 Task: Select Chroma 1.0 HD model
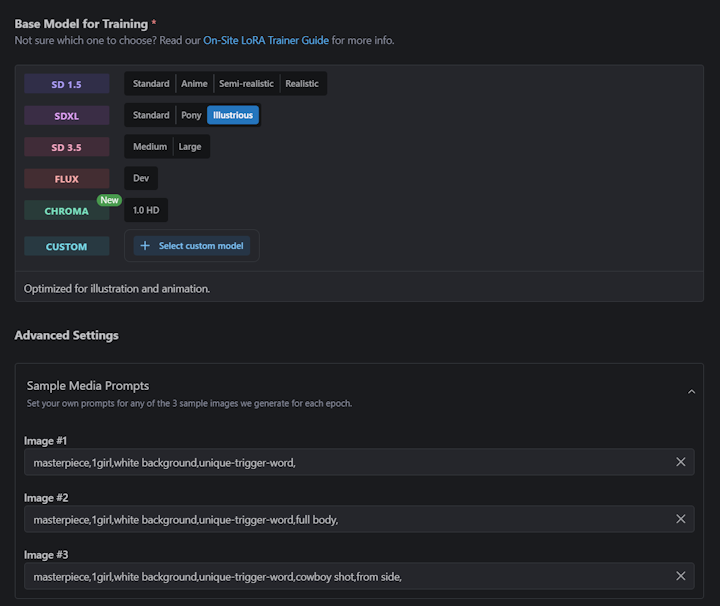(146, 210)
